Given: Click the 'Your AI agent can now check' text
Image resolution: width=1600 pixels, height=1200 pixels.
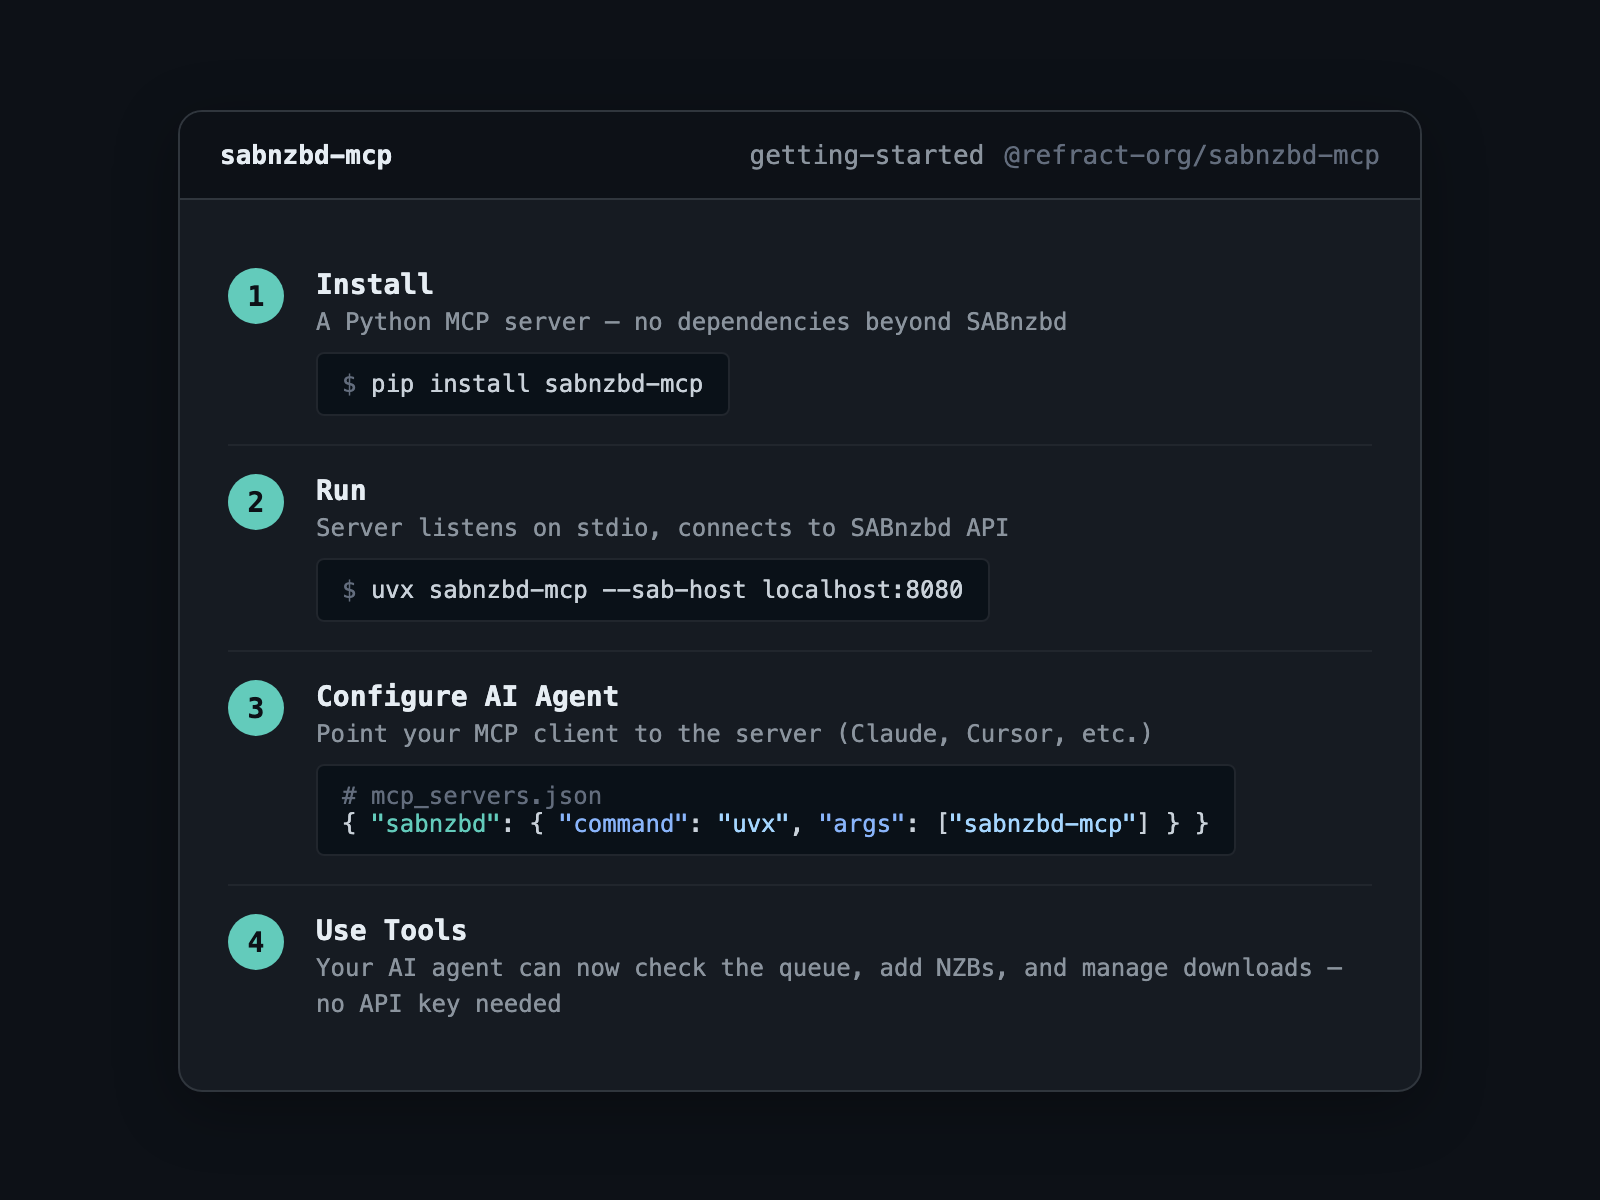Looking at the screenshot, I should point(829,968).
